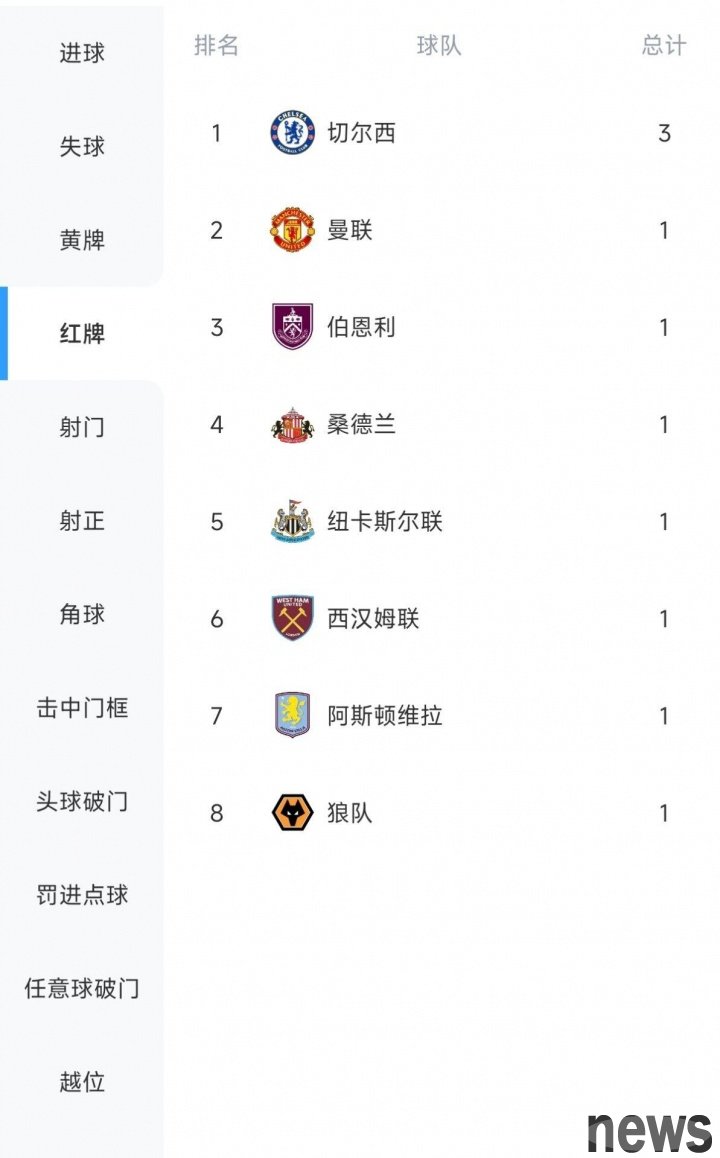Show the 射门 statistics tab

pos(82,428)
